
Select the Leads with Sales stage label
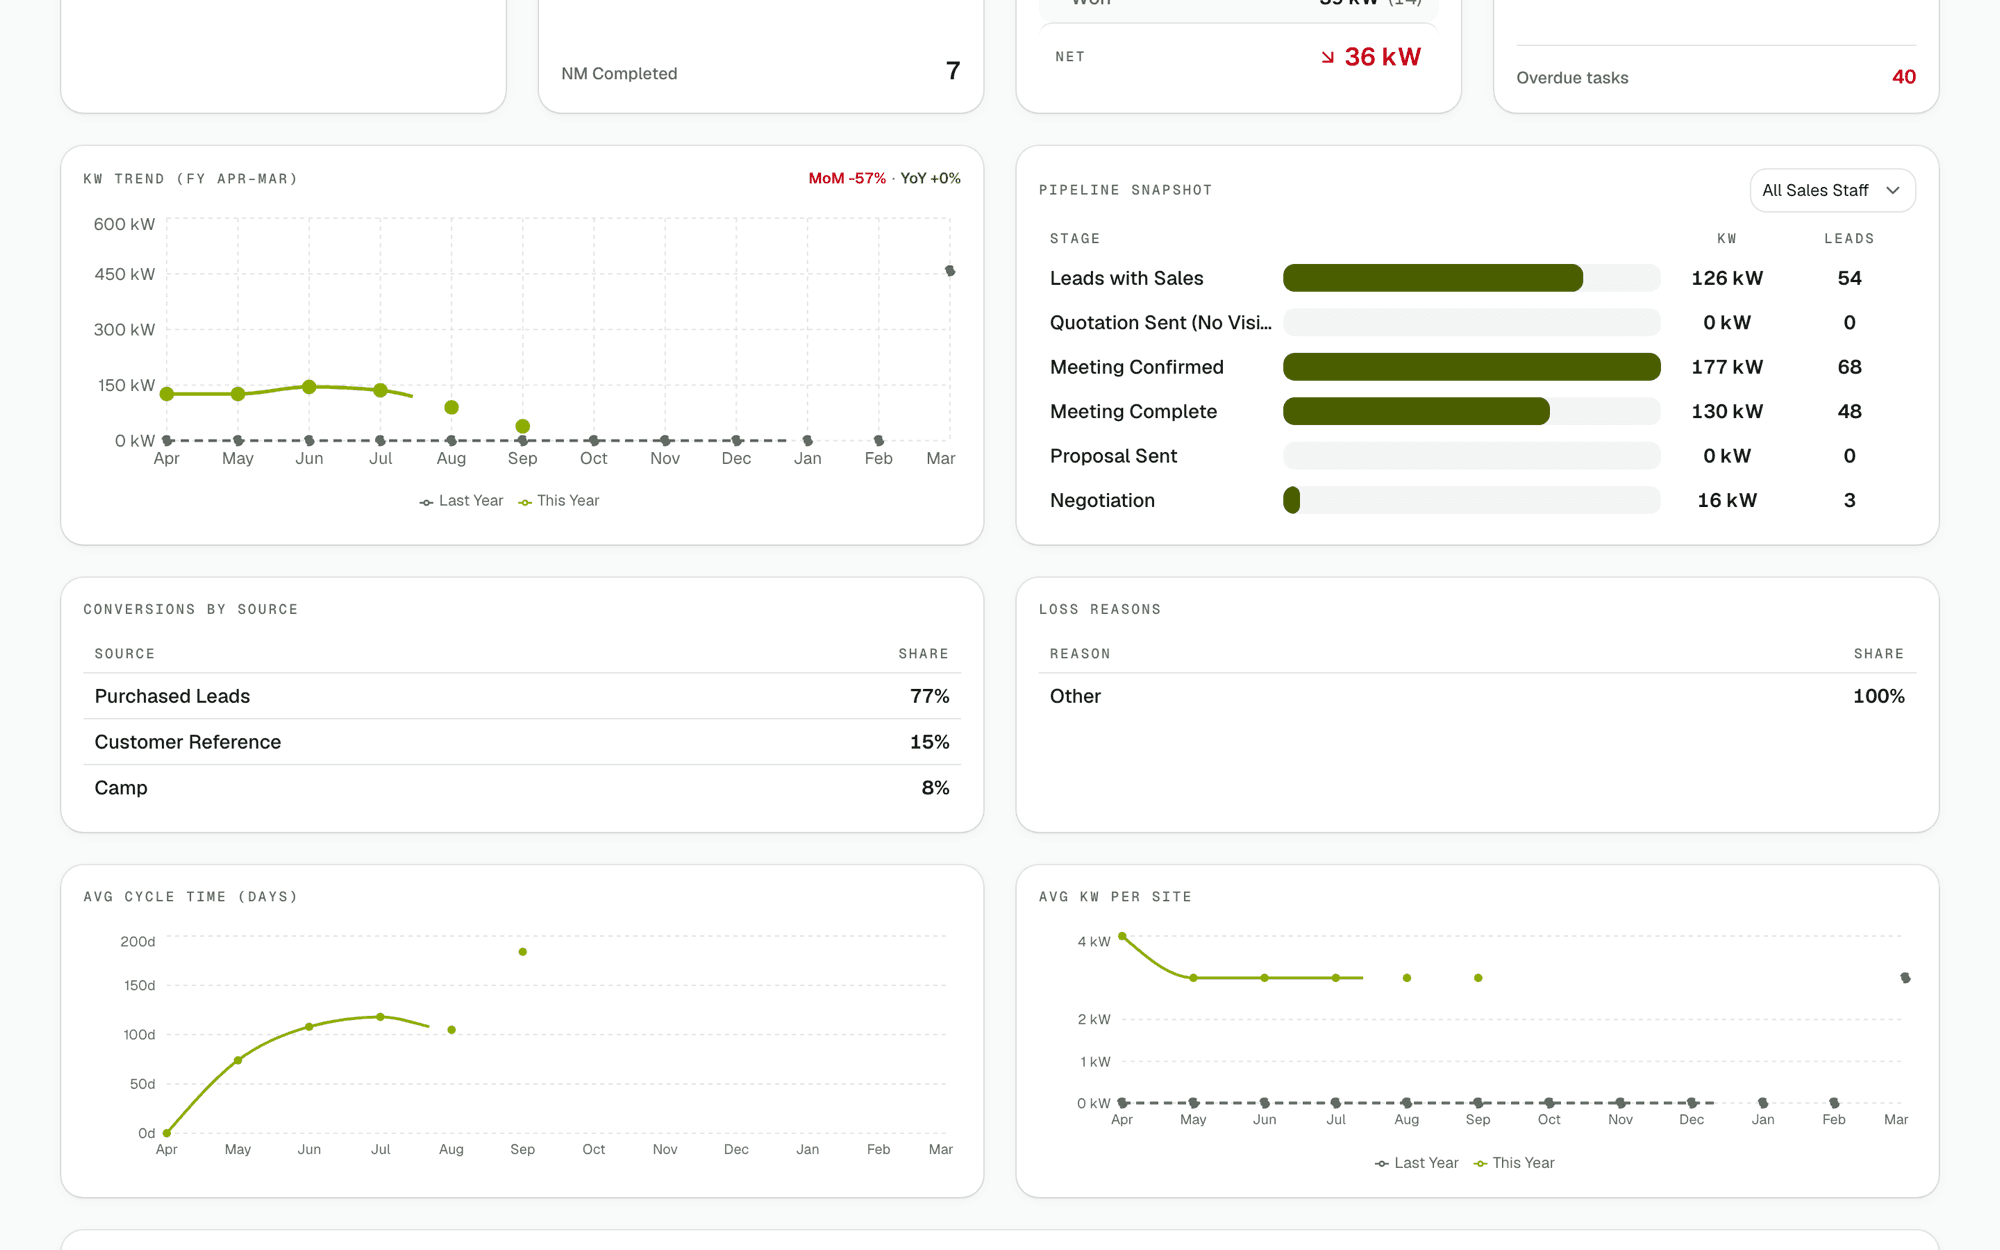point(1126,278)
